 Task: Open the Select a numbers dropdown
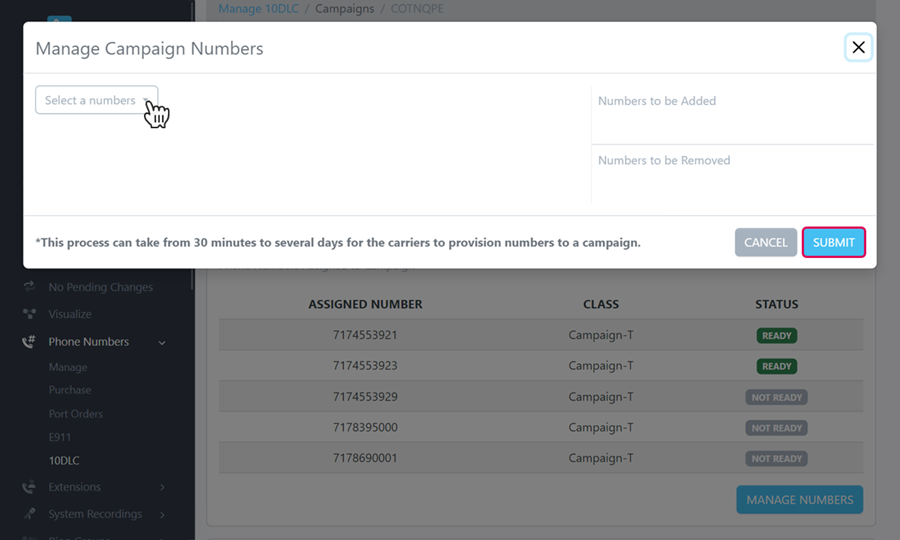96,100
